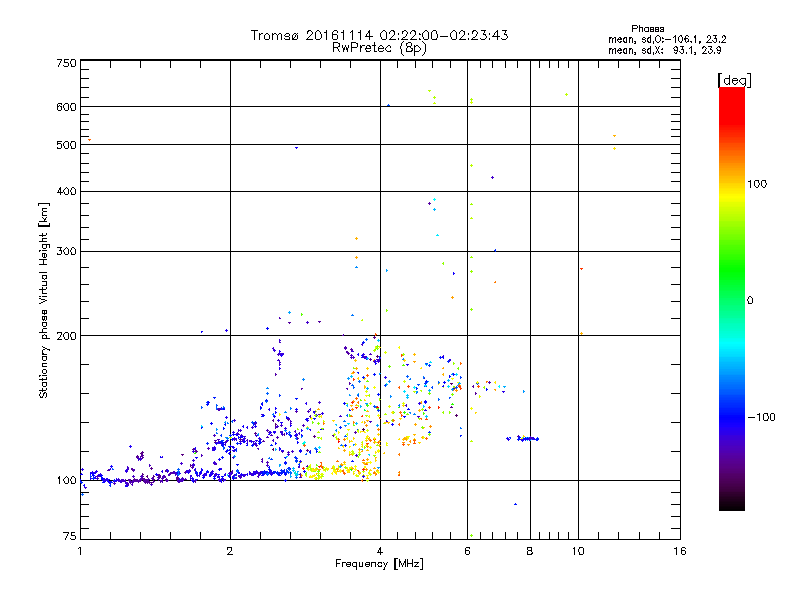Click the x-axis tick label '2'
The height and width of the screenshot is (600, 800).
pos(230,551)
